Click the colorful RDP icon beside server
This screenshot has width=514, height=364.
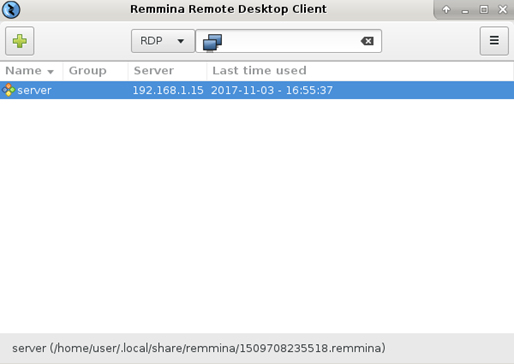point(8,90)
